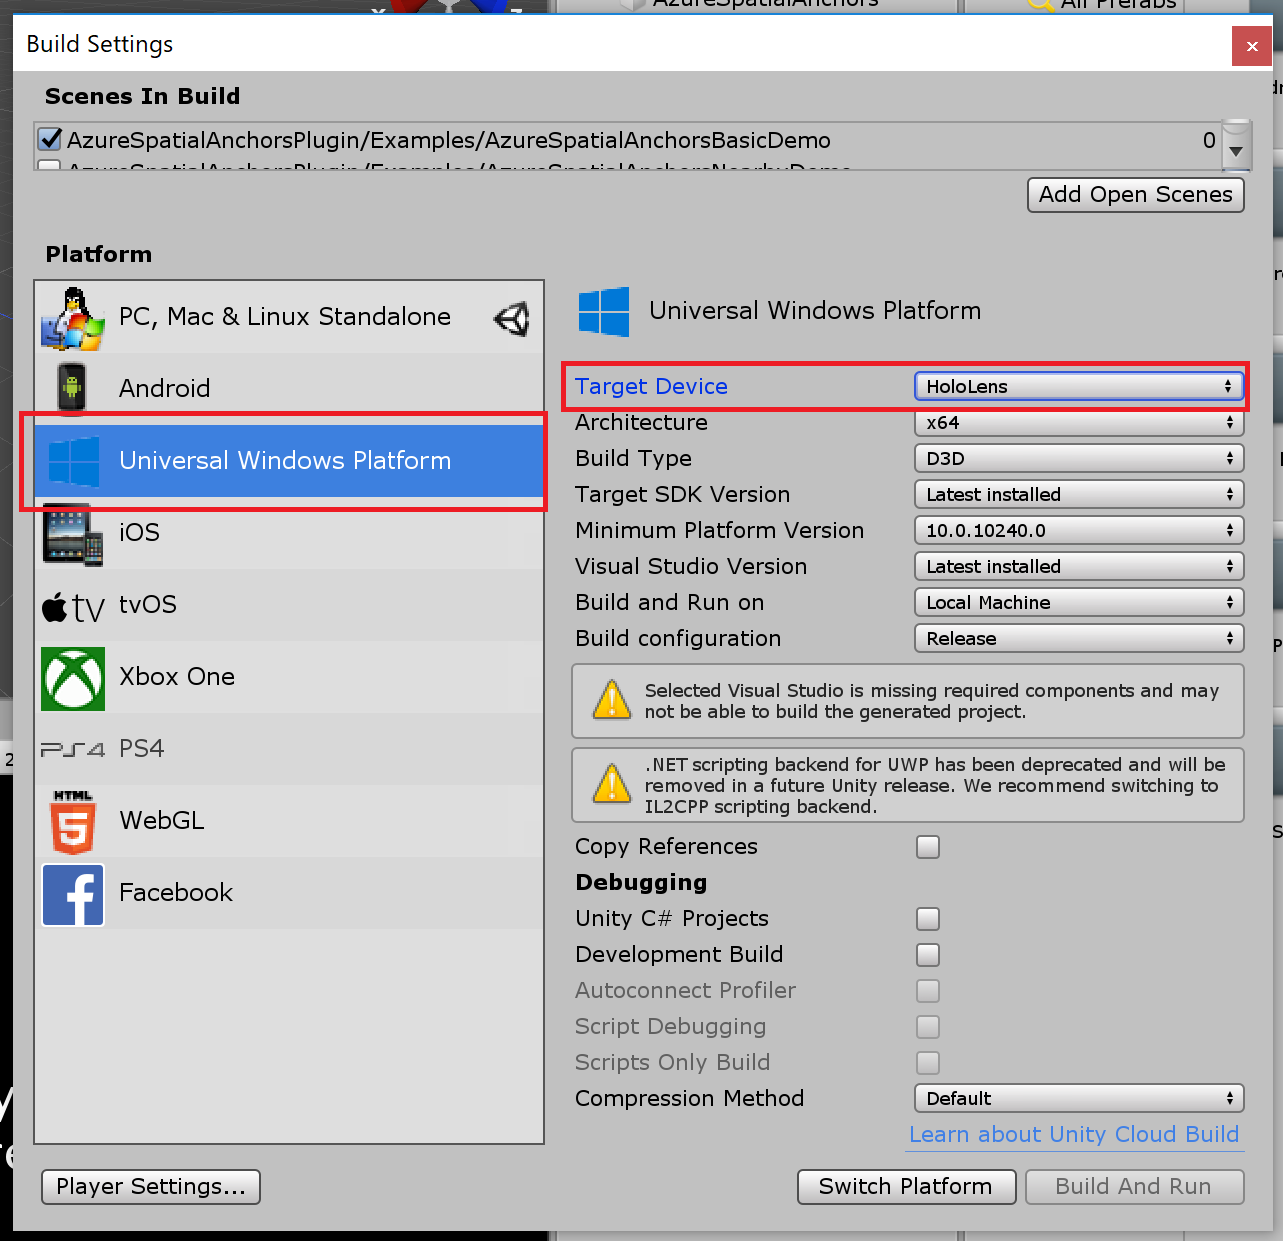Open the Build configuration dropdown showing Release
This screenshot has height=1241, width=1283.
pos(1078,639)
